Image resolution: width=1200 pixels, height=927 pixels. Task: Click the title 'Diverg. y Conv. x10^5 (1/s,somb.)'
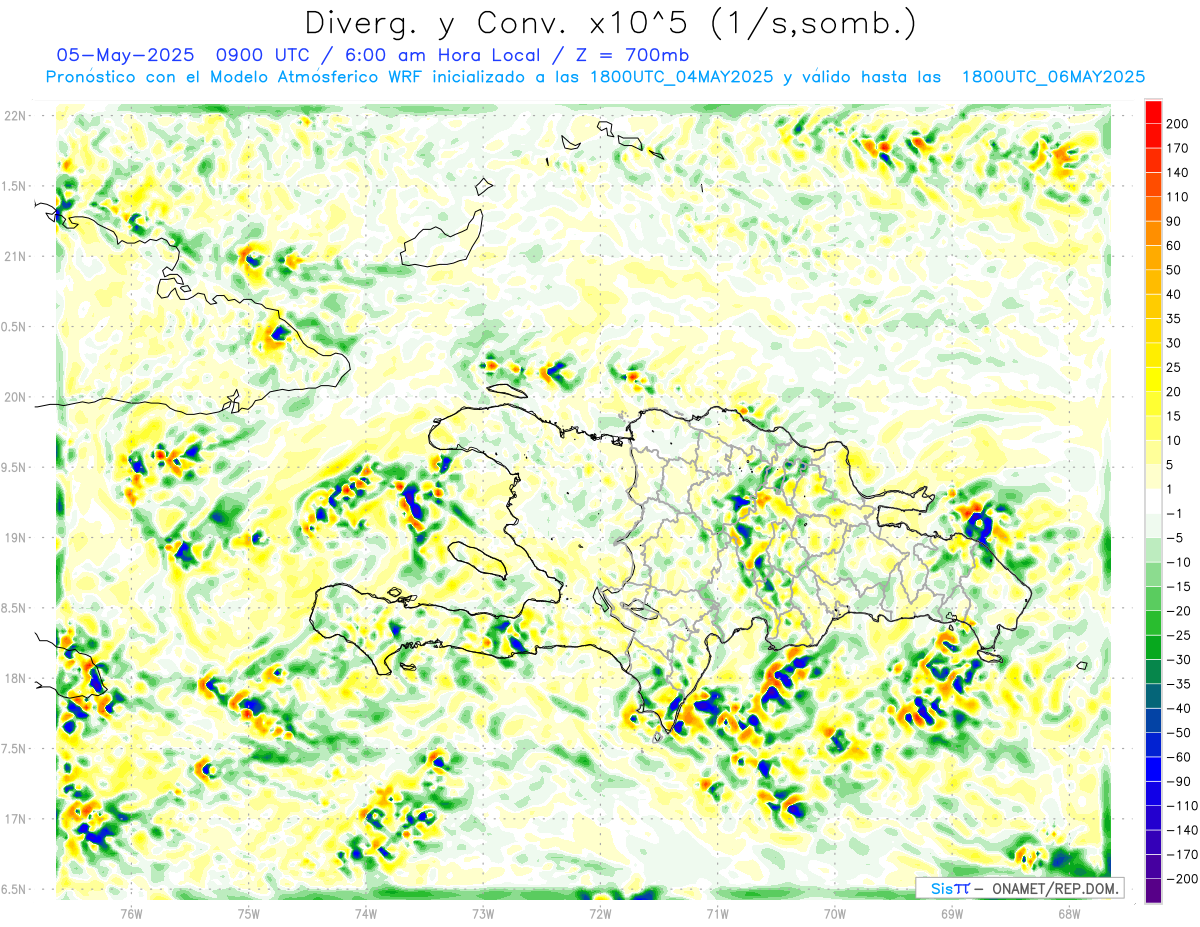click(x=610, y=22)
